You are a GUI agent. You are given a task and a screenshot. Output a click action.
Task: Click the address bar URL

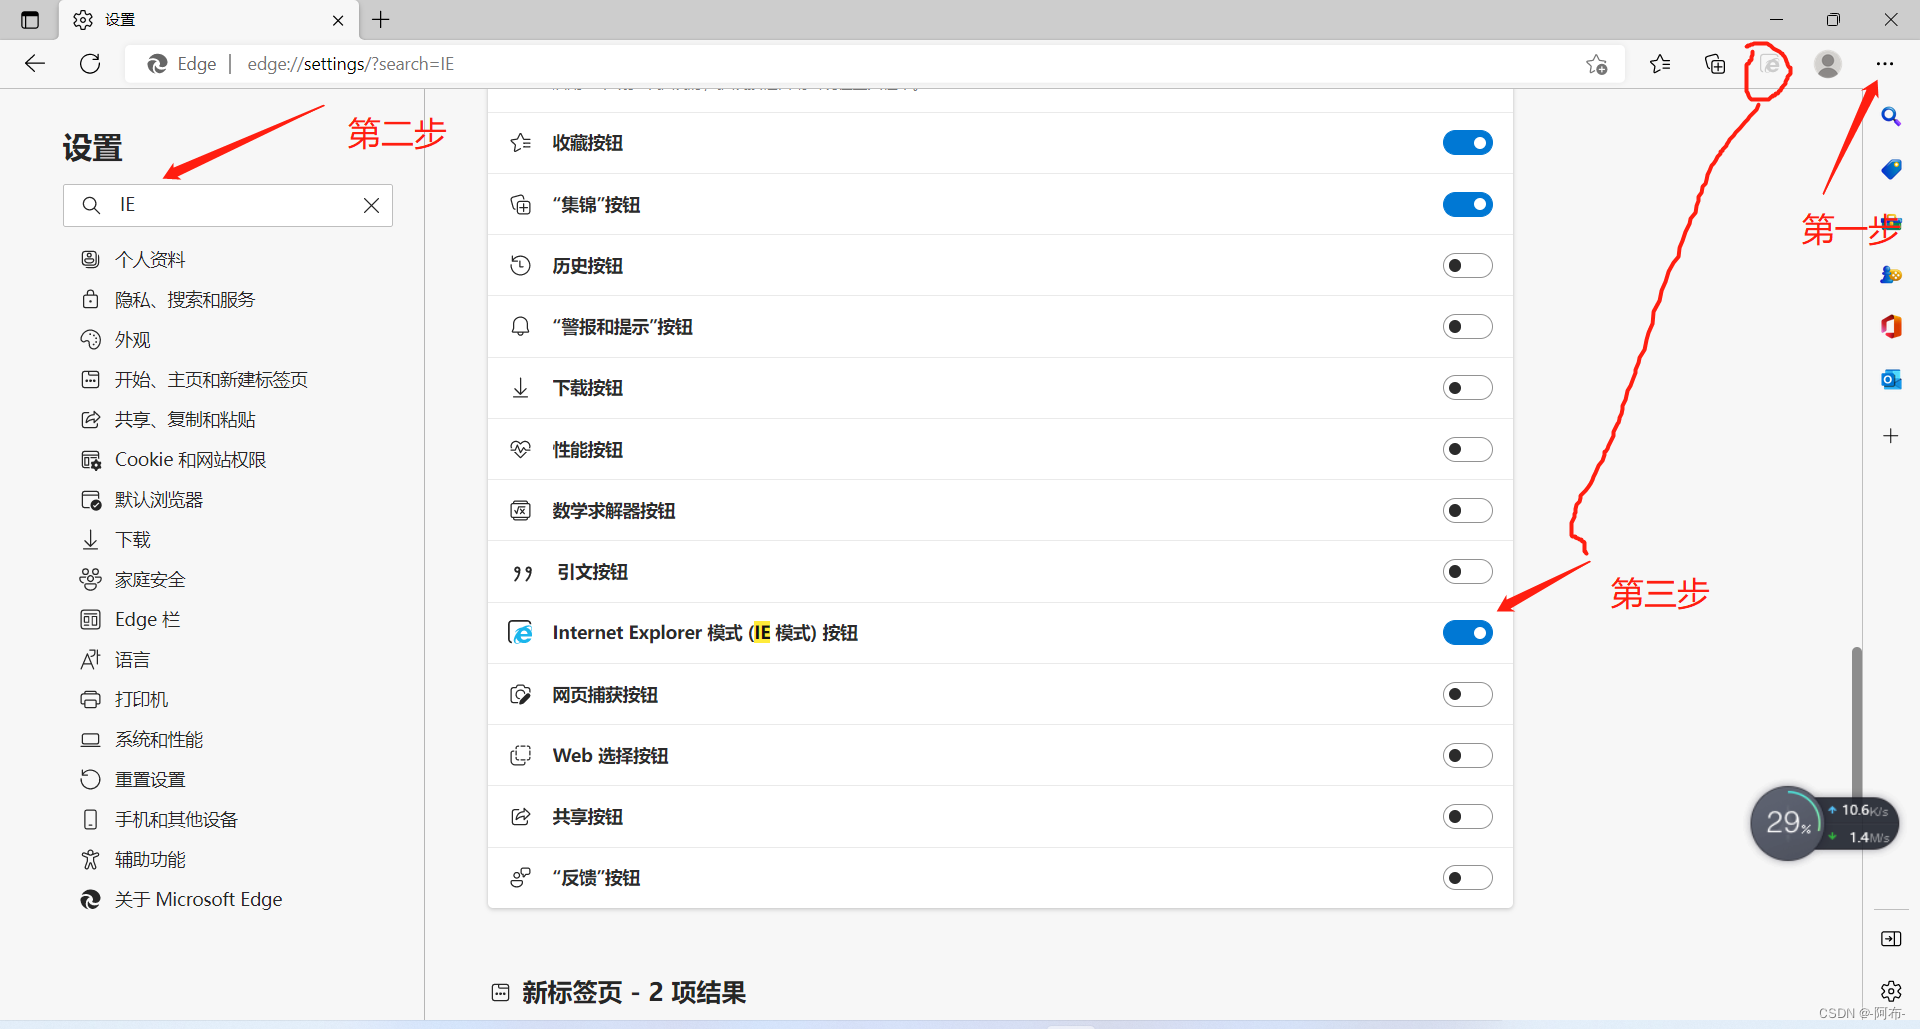[x=350, y=64]
